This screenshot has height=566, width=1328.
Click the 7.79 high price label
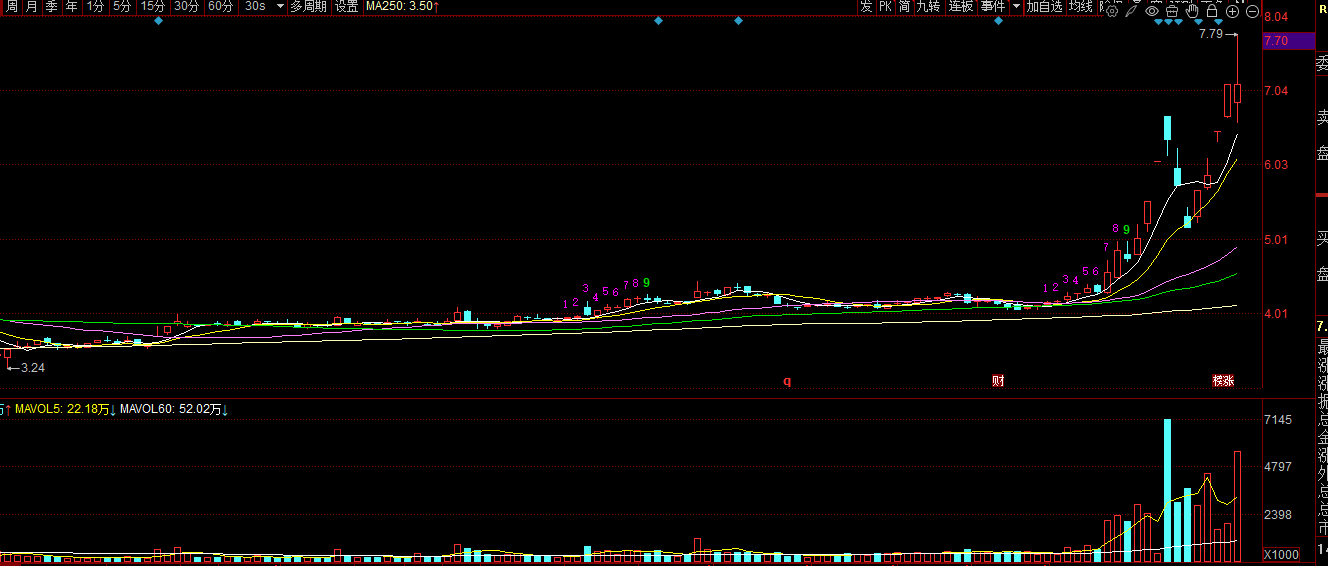pos(1211,34)
